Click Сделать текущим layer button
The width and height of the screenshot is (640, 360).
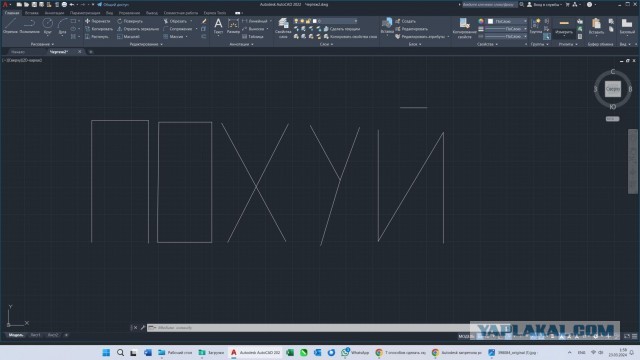(342, 29)
